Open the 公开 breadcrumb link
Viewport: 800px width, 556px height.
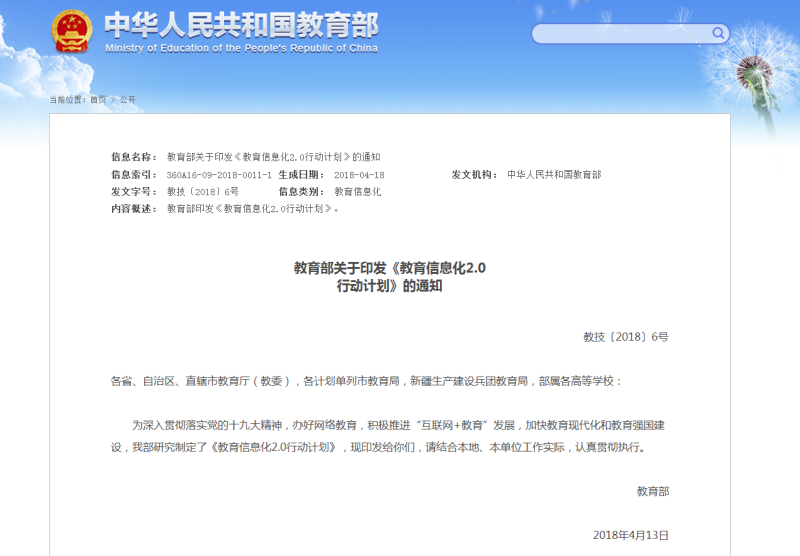point(128,99)
